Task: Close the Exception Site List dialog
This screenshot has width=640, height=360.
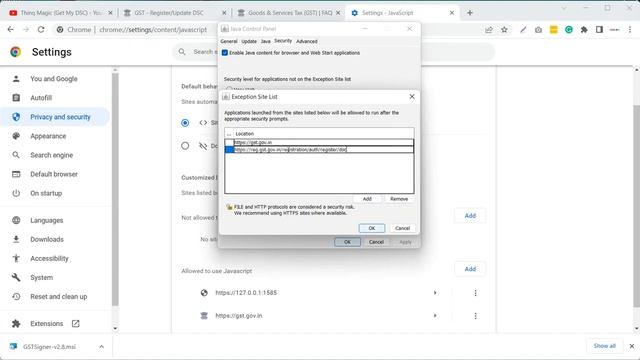Action: point(412,96)
